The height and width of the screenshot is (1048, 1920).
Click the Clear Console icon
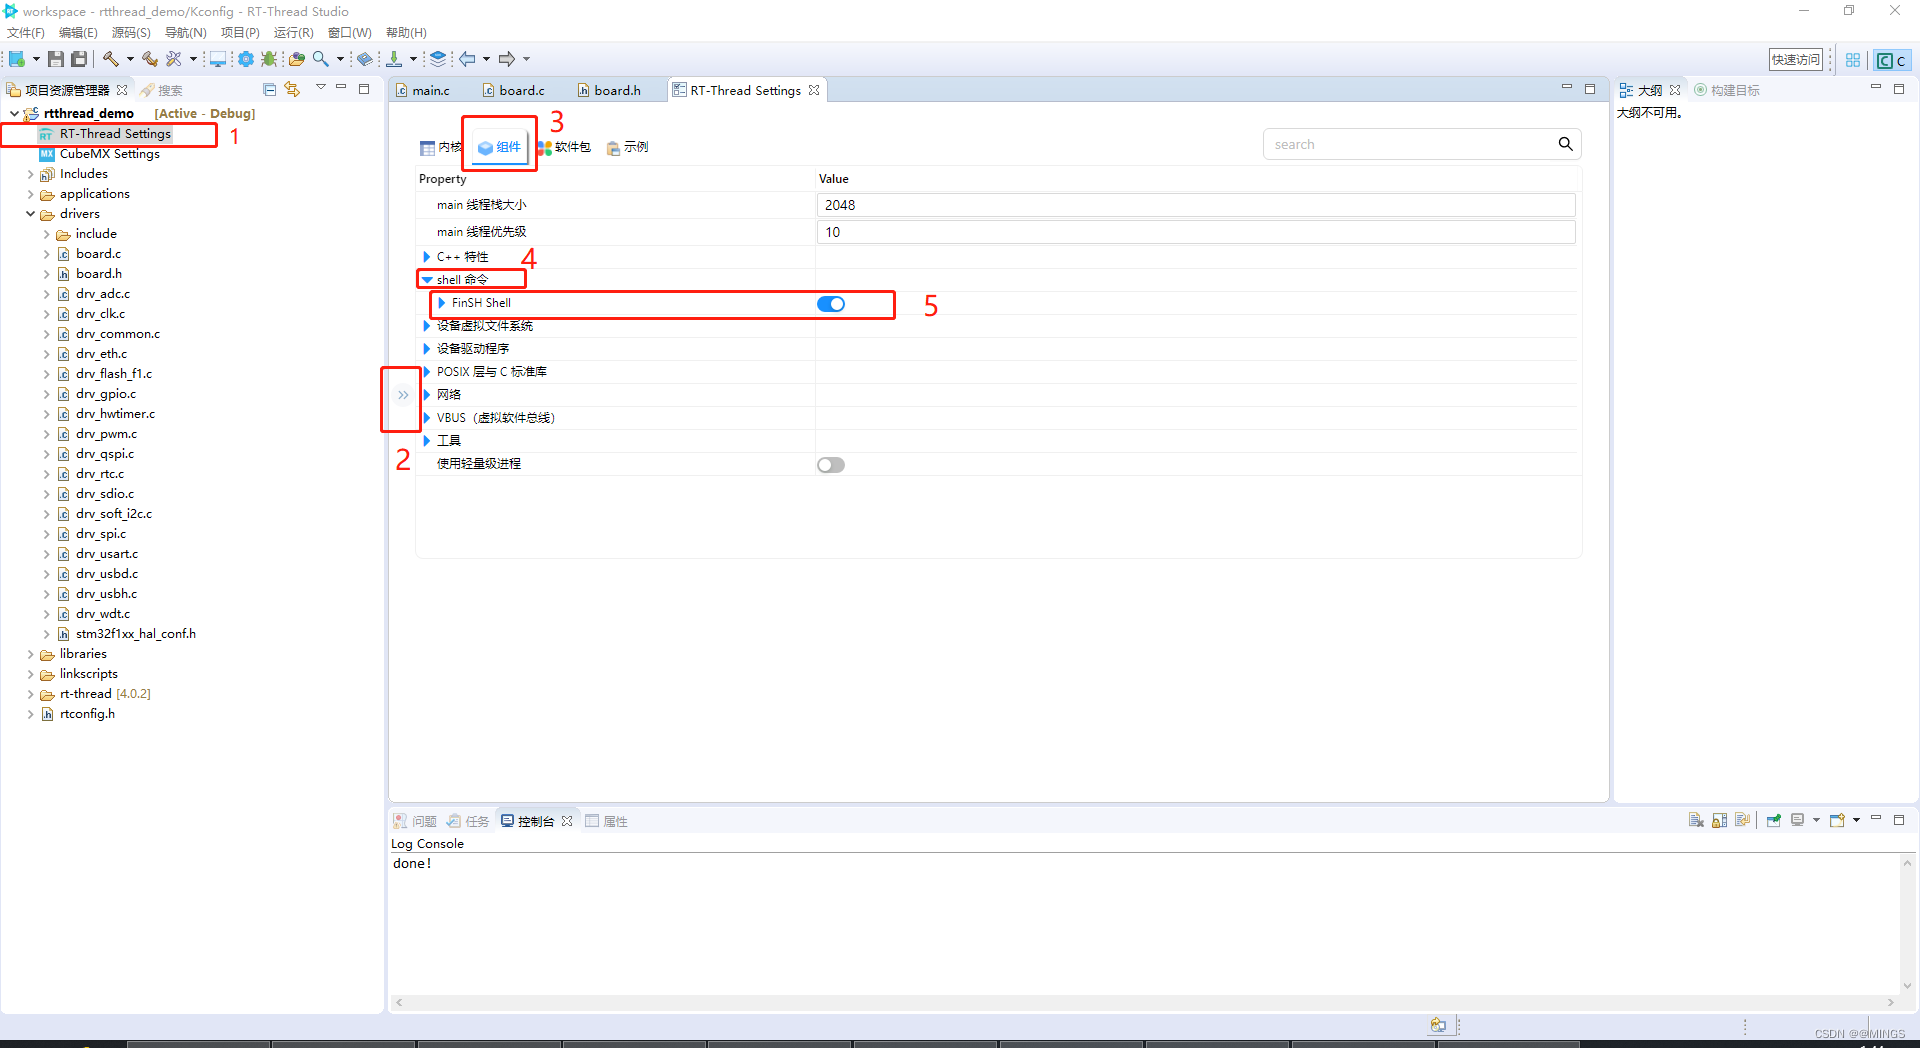(x=1696, y=820)
